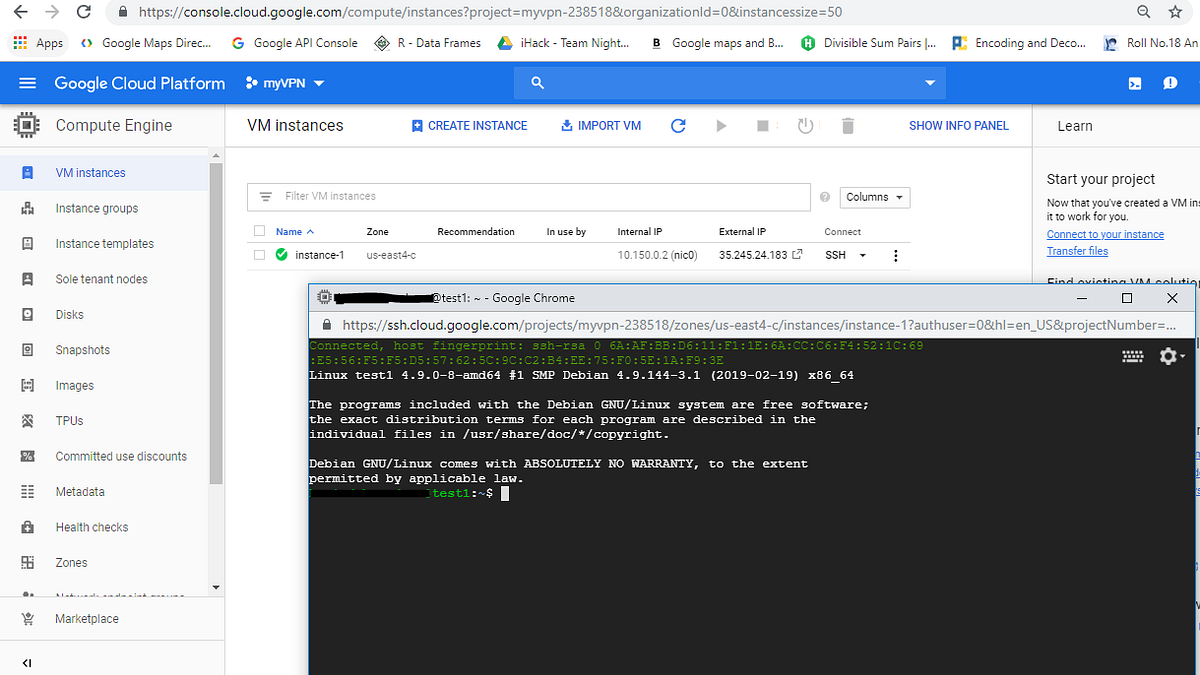Open the instance-1 name link

pos(319,255)
